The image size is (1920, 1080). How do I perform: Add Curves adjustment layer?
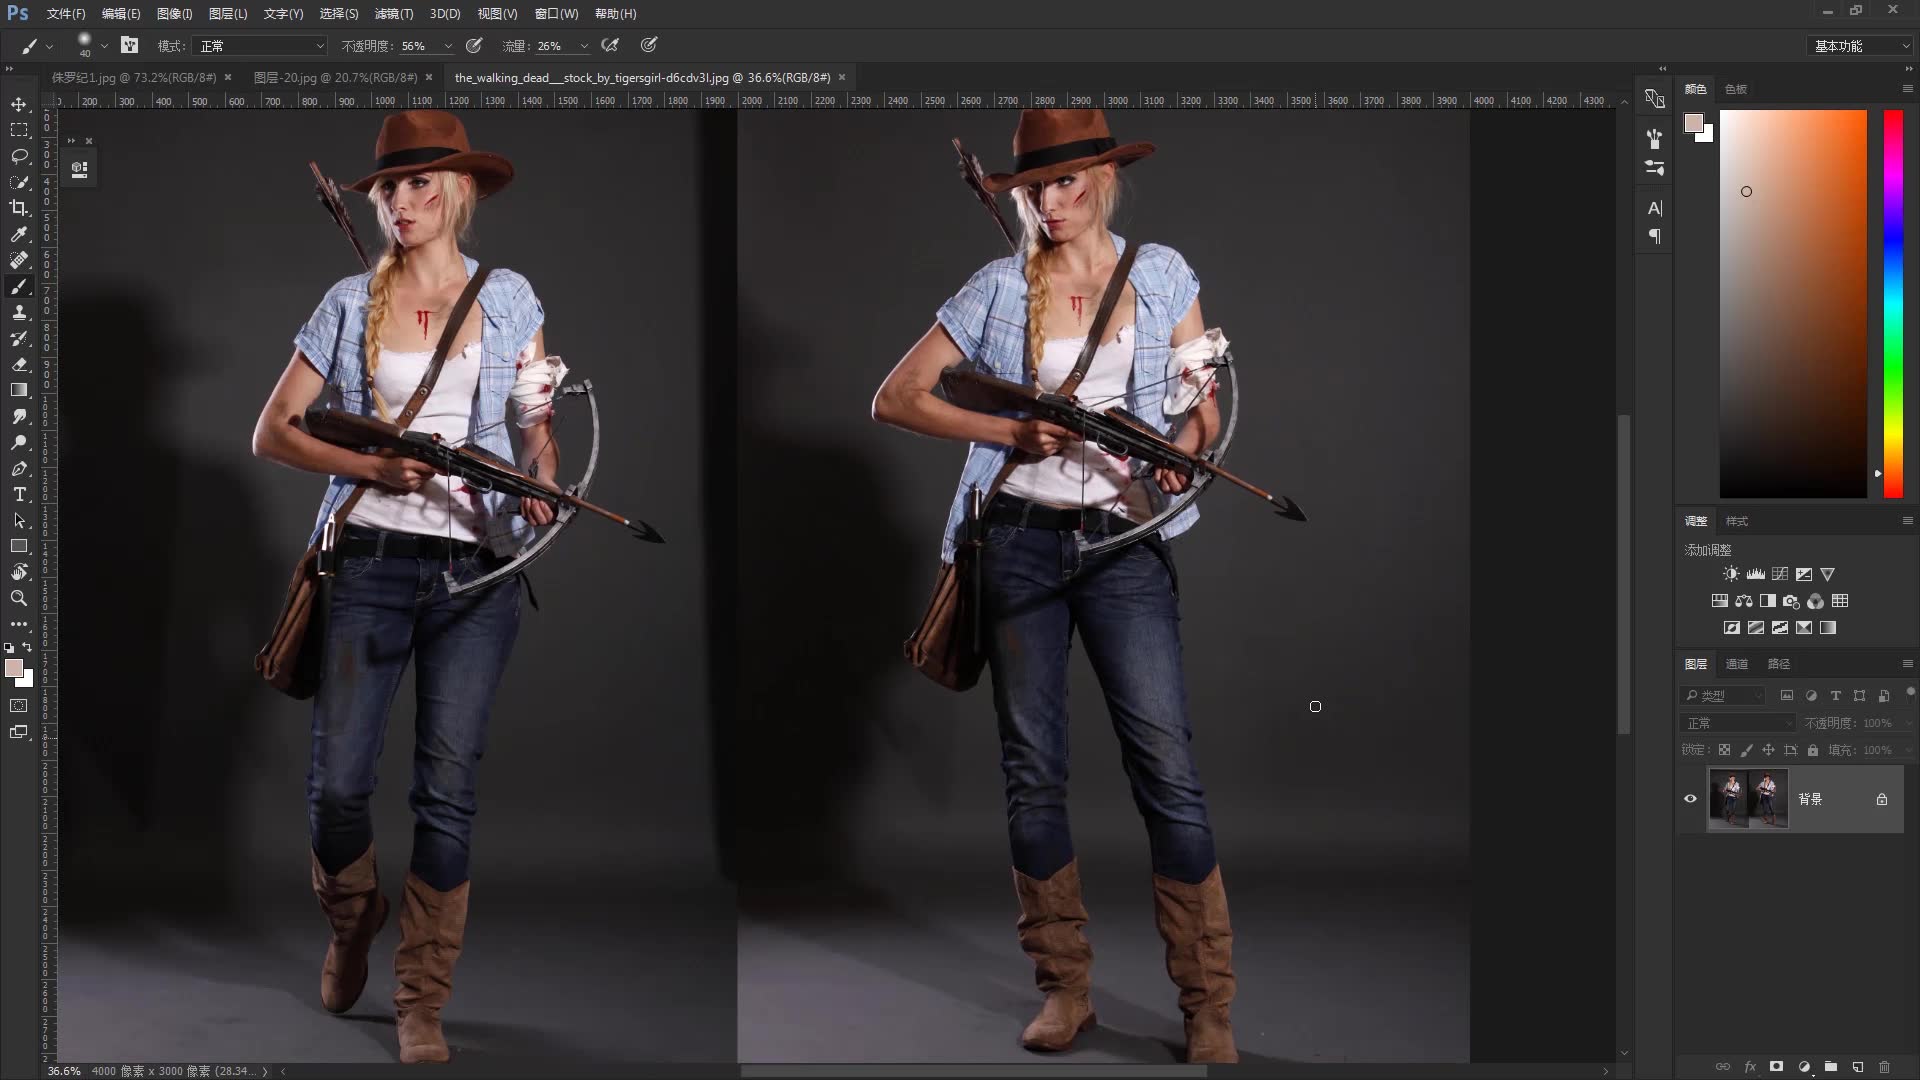coord(1780,574)
